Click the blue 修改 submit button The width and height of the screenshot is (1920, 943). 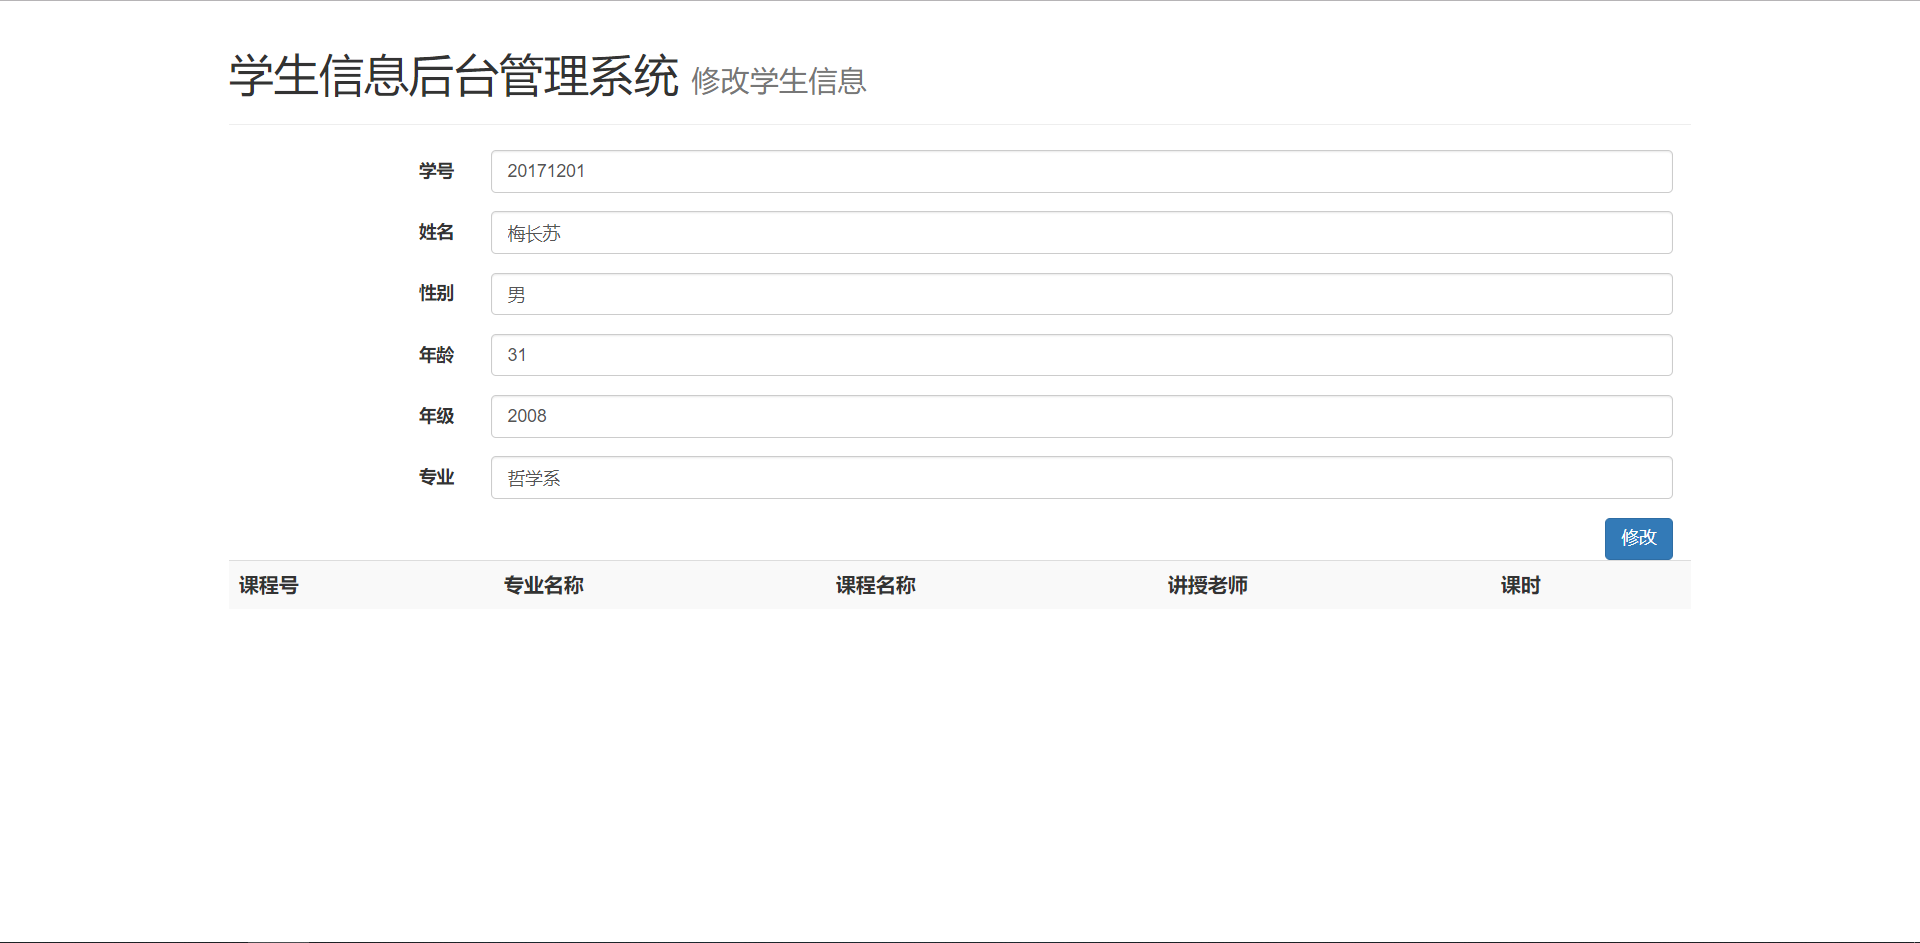(x=1638, y=538)
